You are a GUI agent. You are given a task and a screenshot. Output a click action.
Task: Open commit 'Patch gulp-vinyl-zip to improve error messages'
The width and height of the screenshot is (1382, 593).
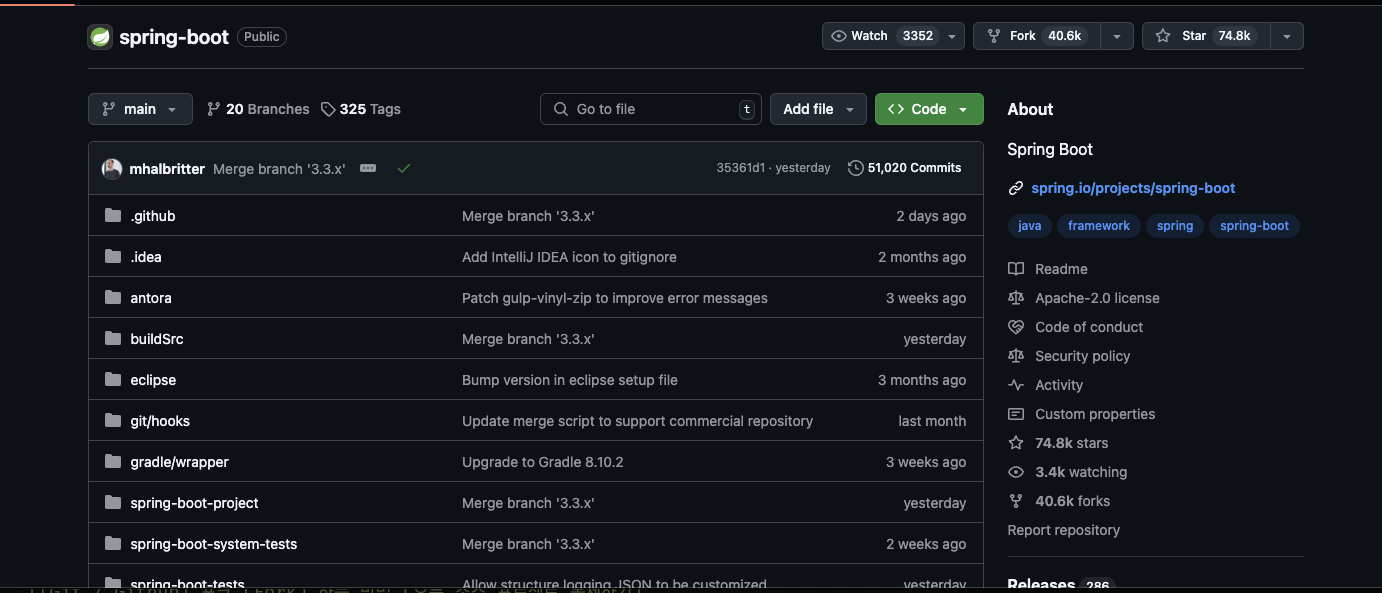pyautogui.click(x=615, y=298)
